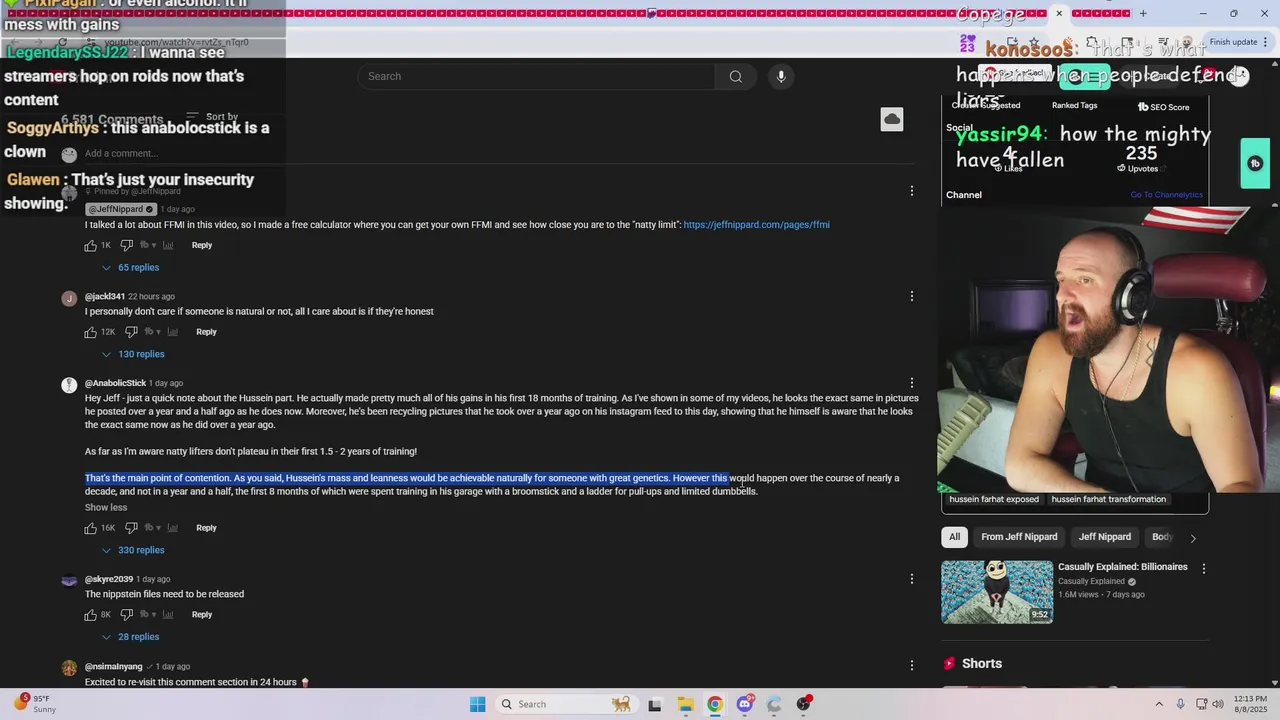The image size is (1280, 720).
Task: Open the Sort by comments dropdown
Action: point(212,117)
